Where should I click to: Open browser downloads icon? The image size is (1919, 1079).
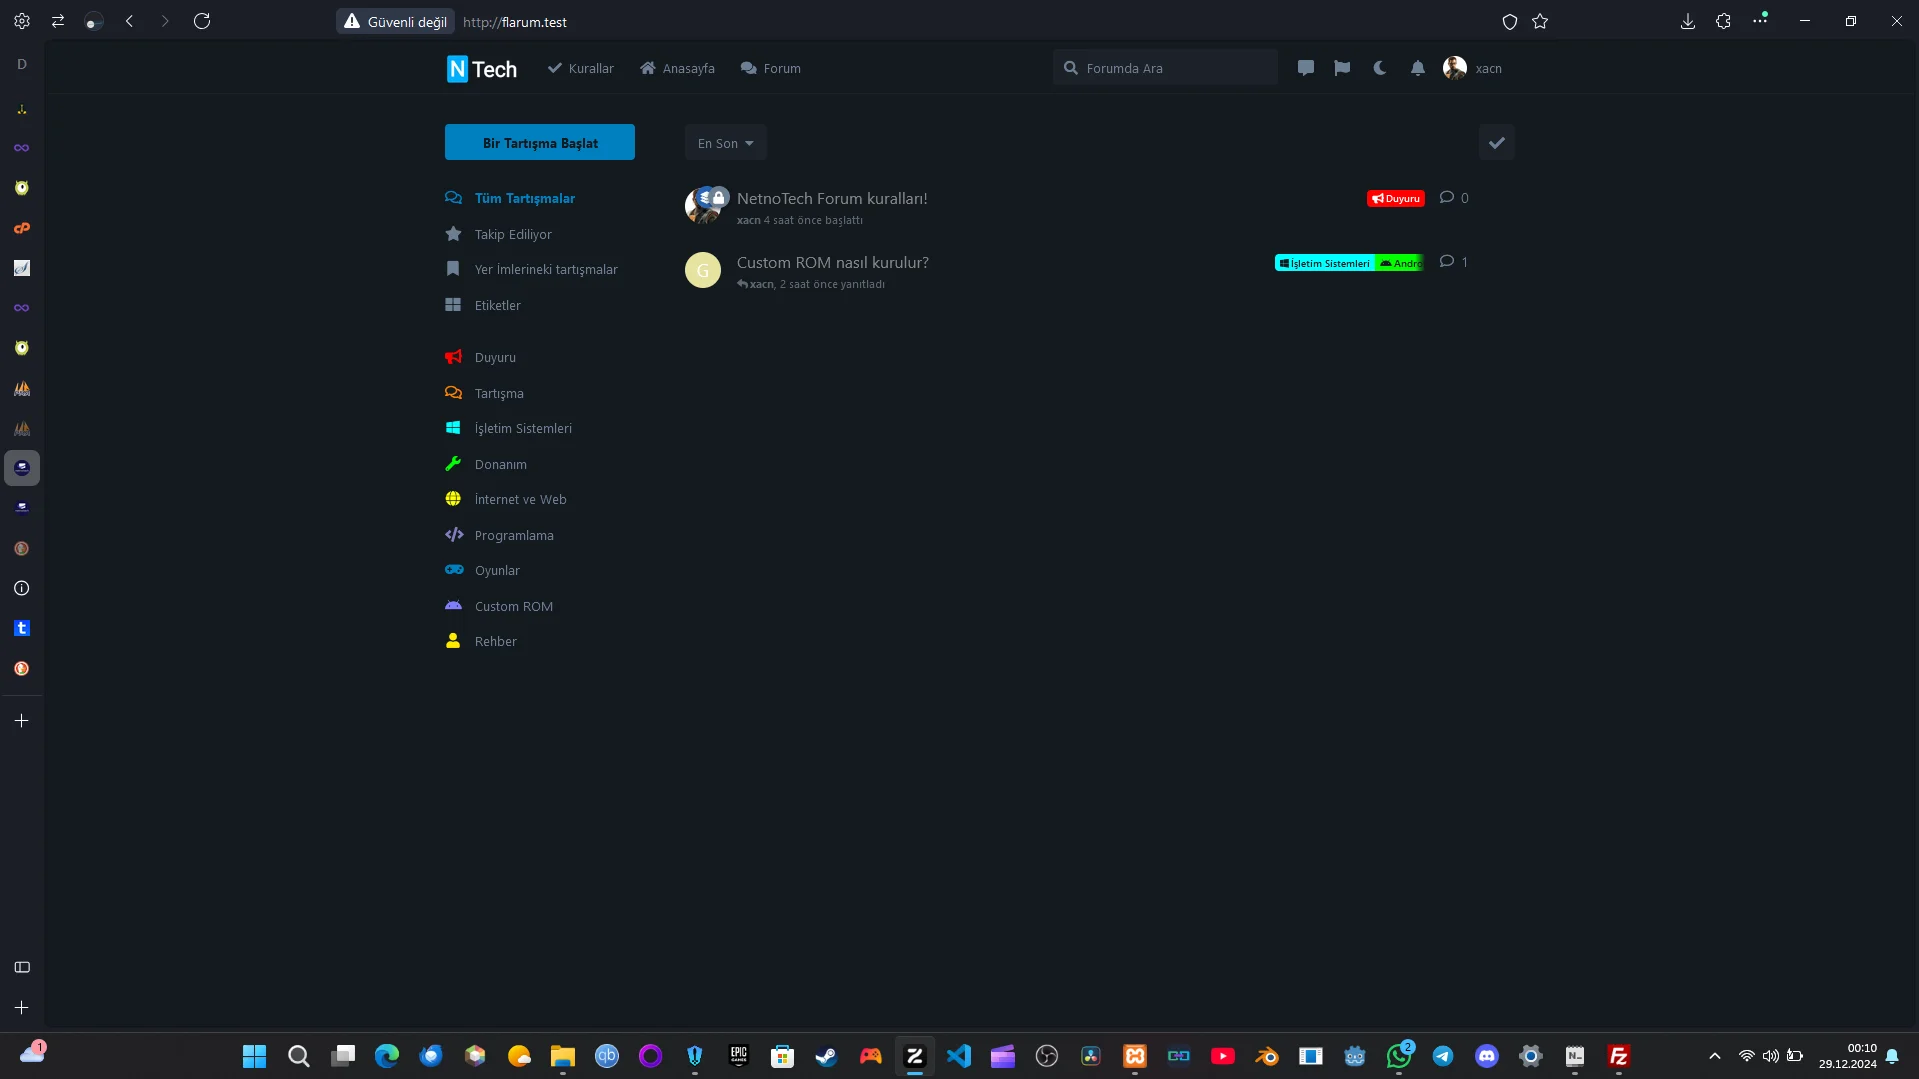1688,21
